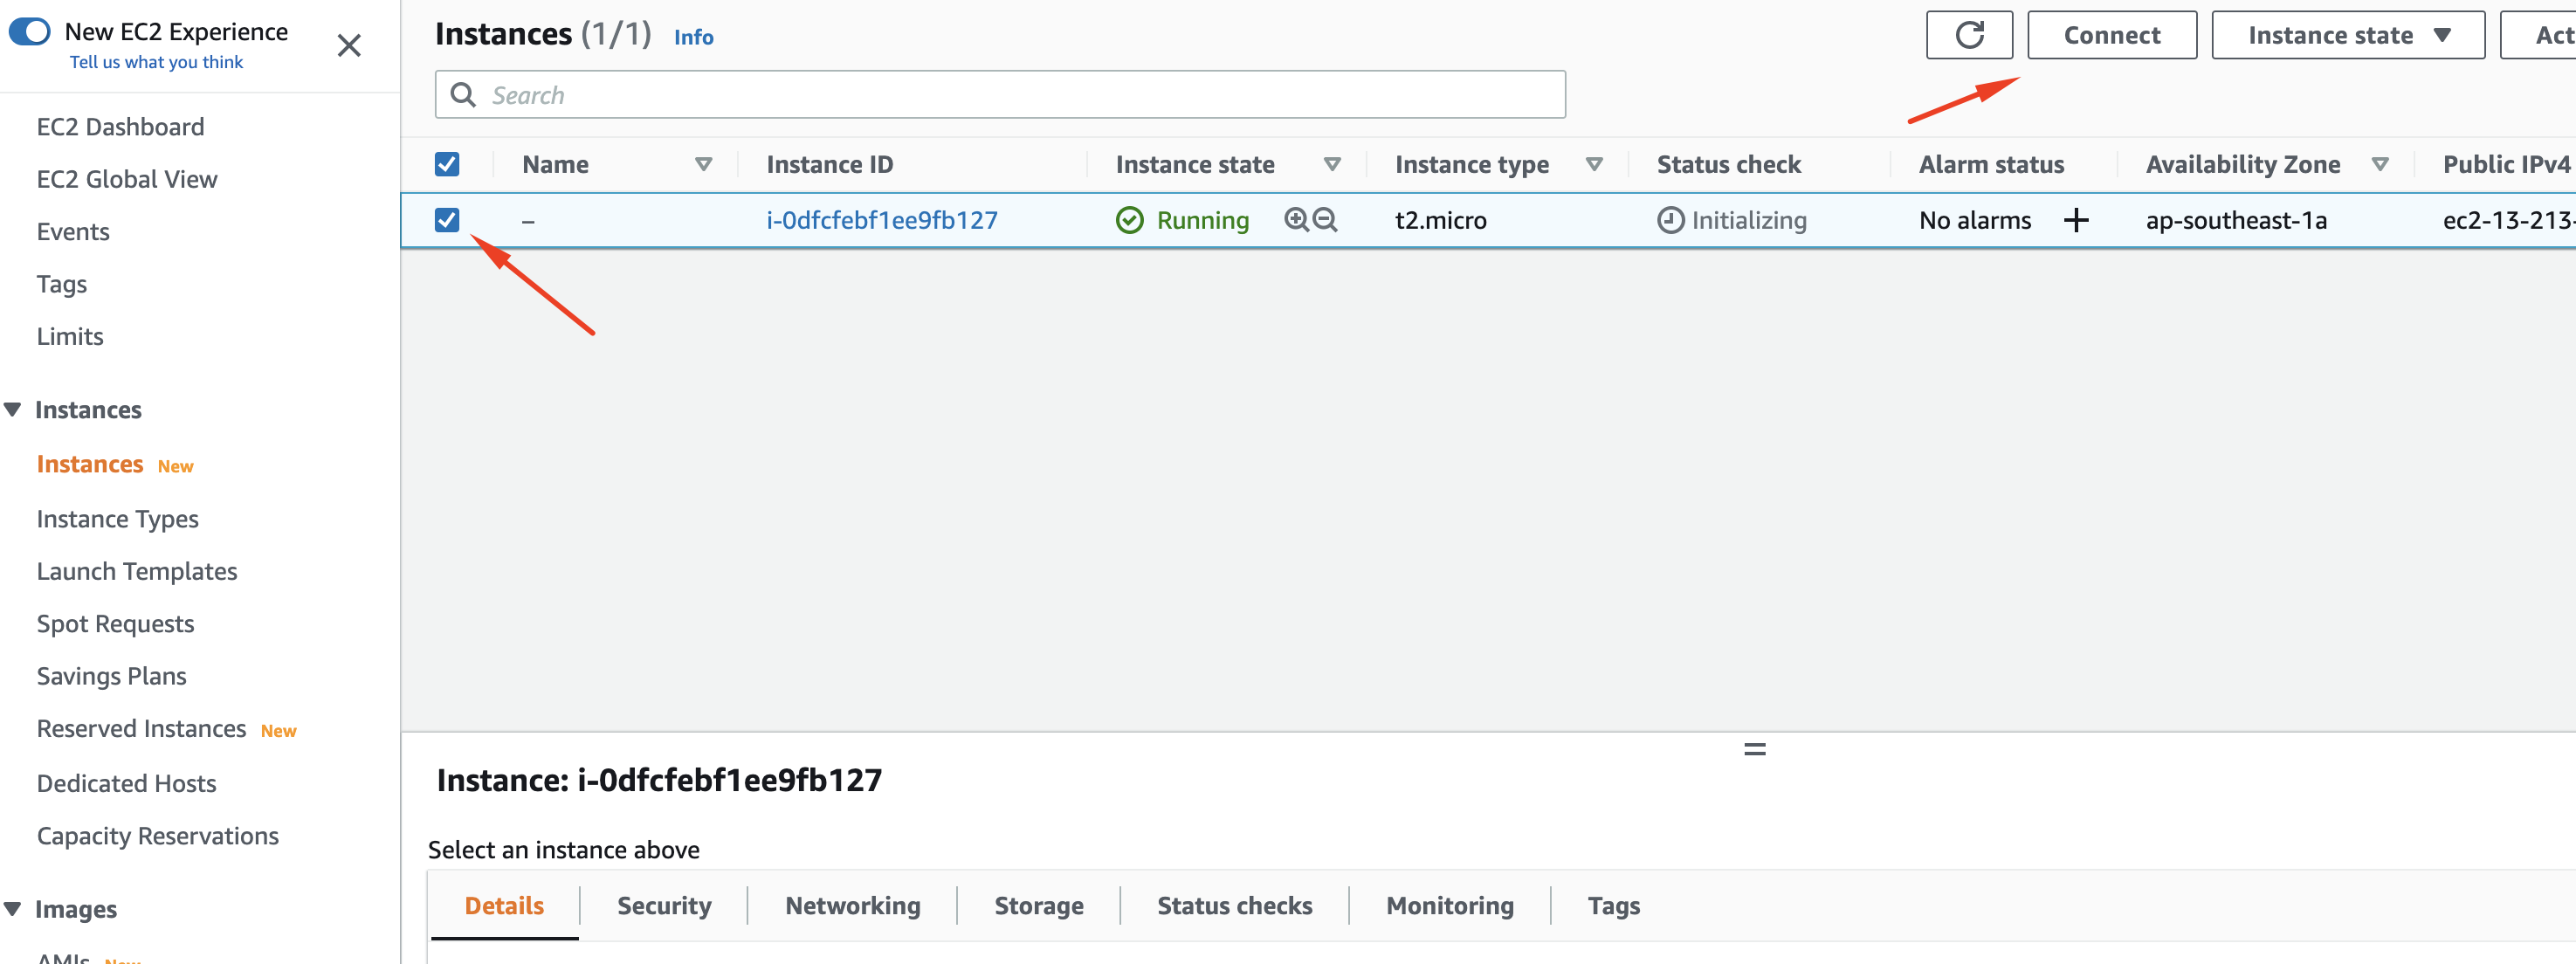Check the instance row checkbox
This screenshot has height=964, width=2576.
(447, 218)
